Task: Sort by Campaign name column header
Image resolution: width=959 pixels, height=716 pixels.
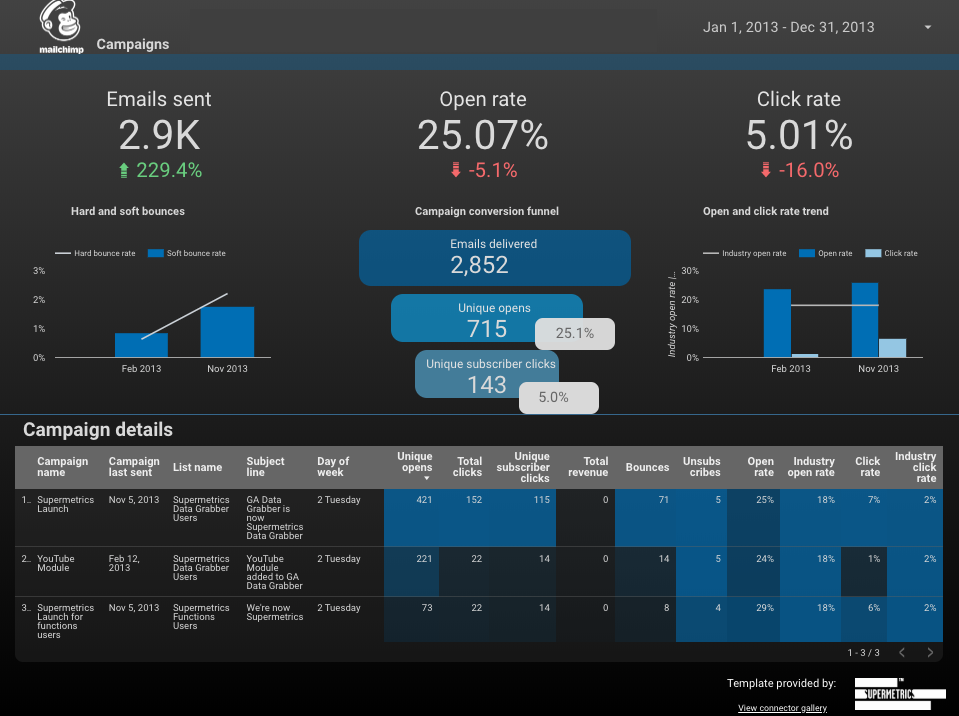Action: pyautogui.click(x=62, y=467)
